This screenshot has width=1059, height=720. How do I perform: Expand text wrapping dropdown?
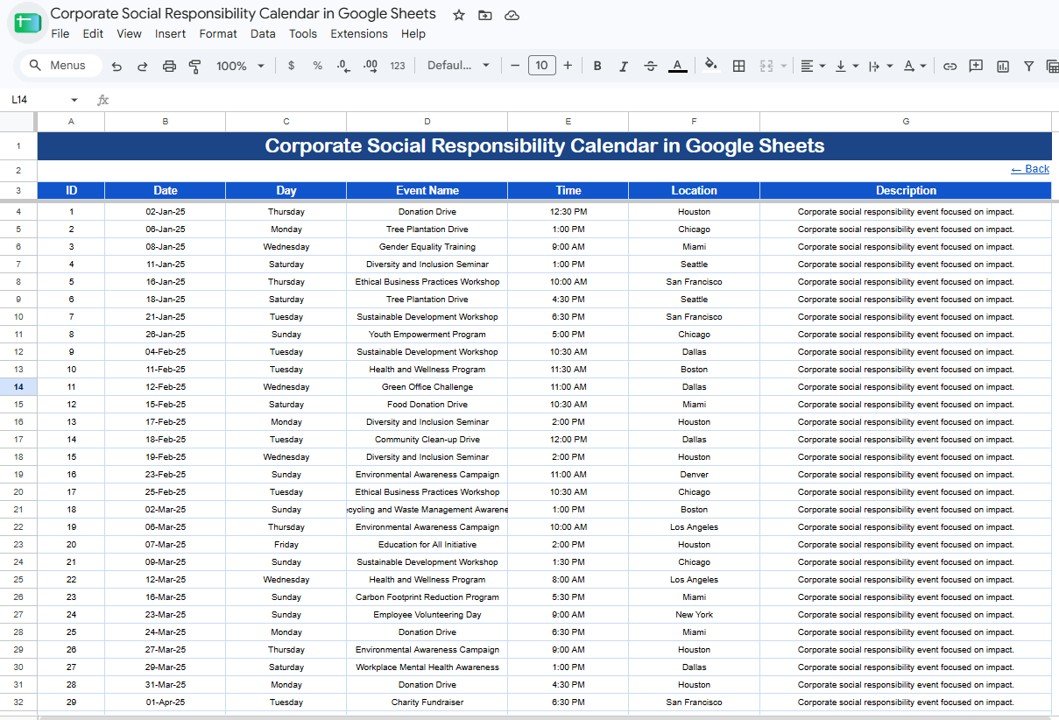[889, 66]
